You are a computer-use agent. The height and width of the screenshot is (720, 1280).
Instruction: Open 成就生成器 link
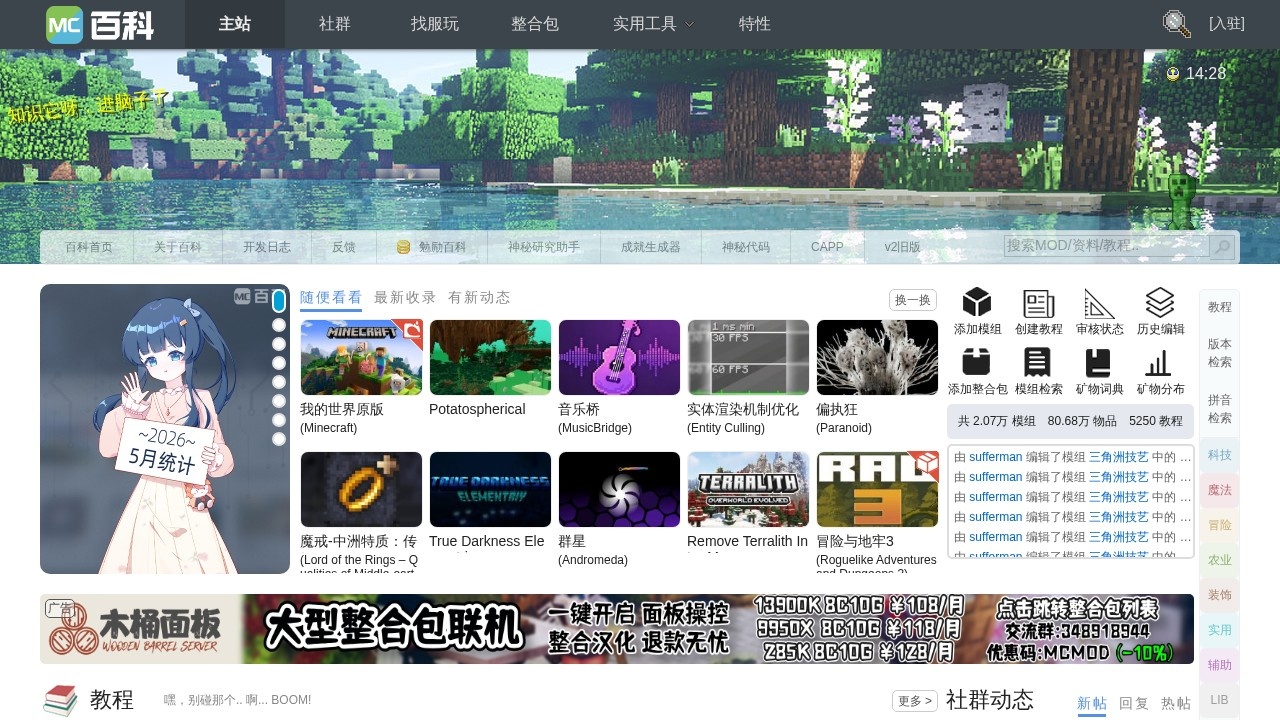tap(651, 247)
